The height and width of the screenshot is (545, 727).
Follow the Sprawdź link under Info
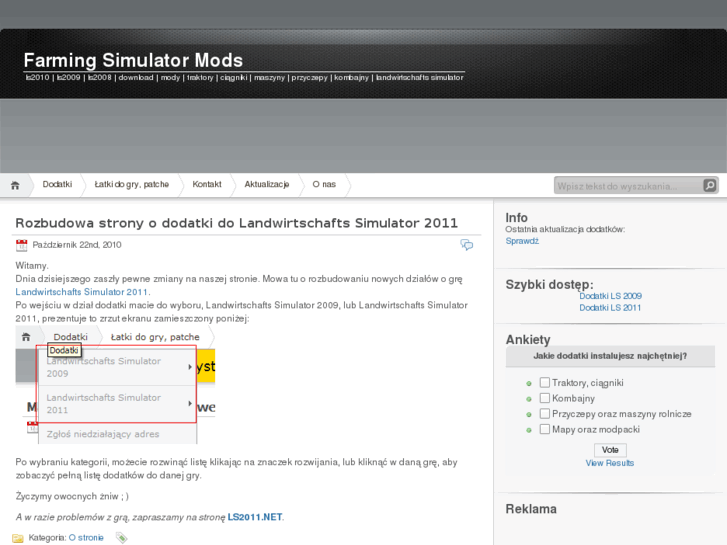point(522,241)
